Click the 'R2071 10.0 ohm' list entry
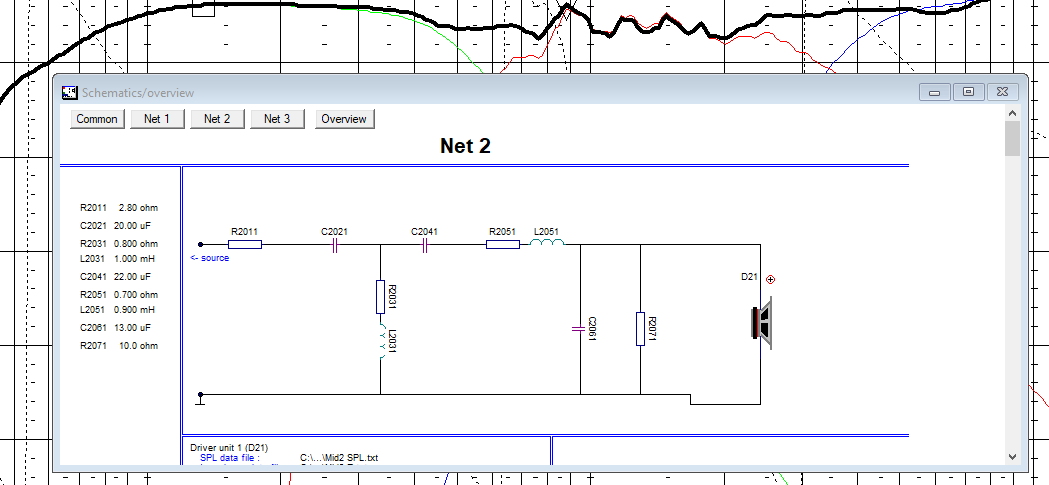Image resolution: width=1049 pixels, height=485 pixels. pos(118,346)
